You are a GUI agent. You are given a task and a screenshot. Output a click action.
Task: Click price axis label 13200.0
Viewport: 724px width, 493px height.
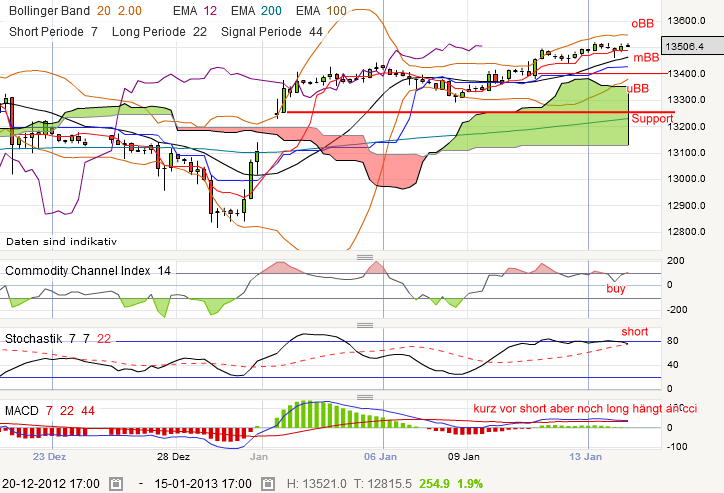[686, 126]
